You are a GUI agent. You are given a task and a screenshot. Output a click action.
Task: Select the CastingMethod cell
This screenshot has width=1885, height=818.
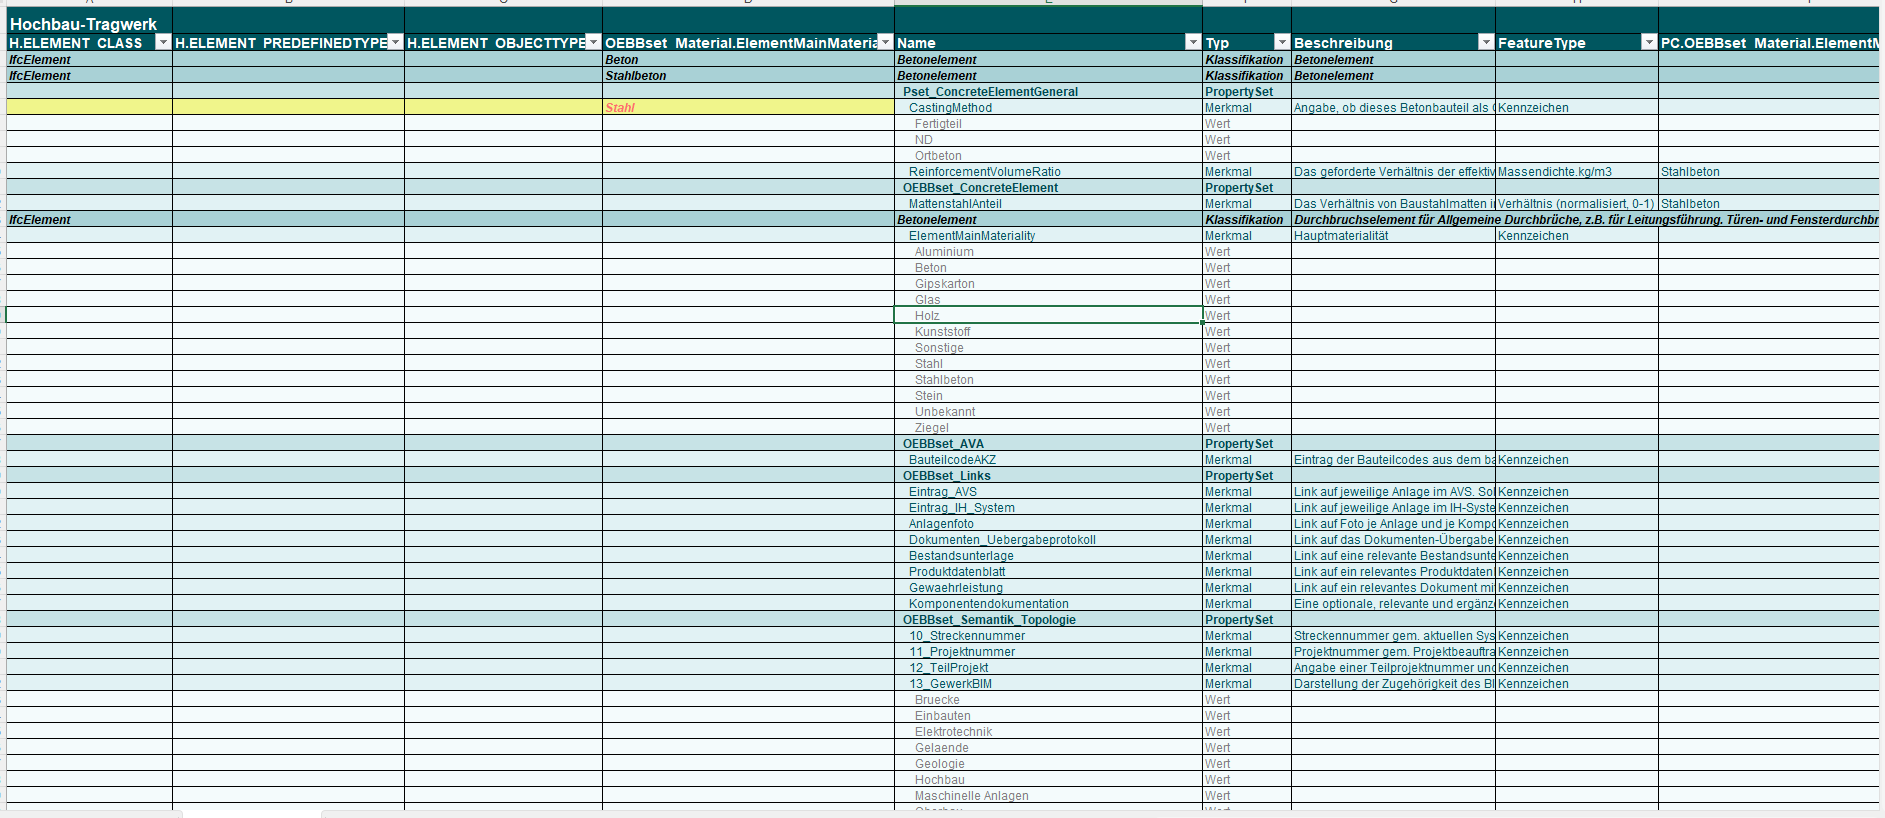click(1048, 108)
